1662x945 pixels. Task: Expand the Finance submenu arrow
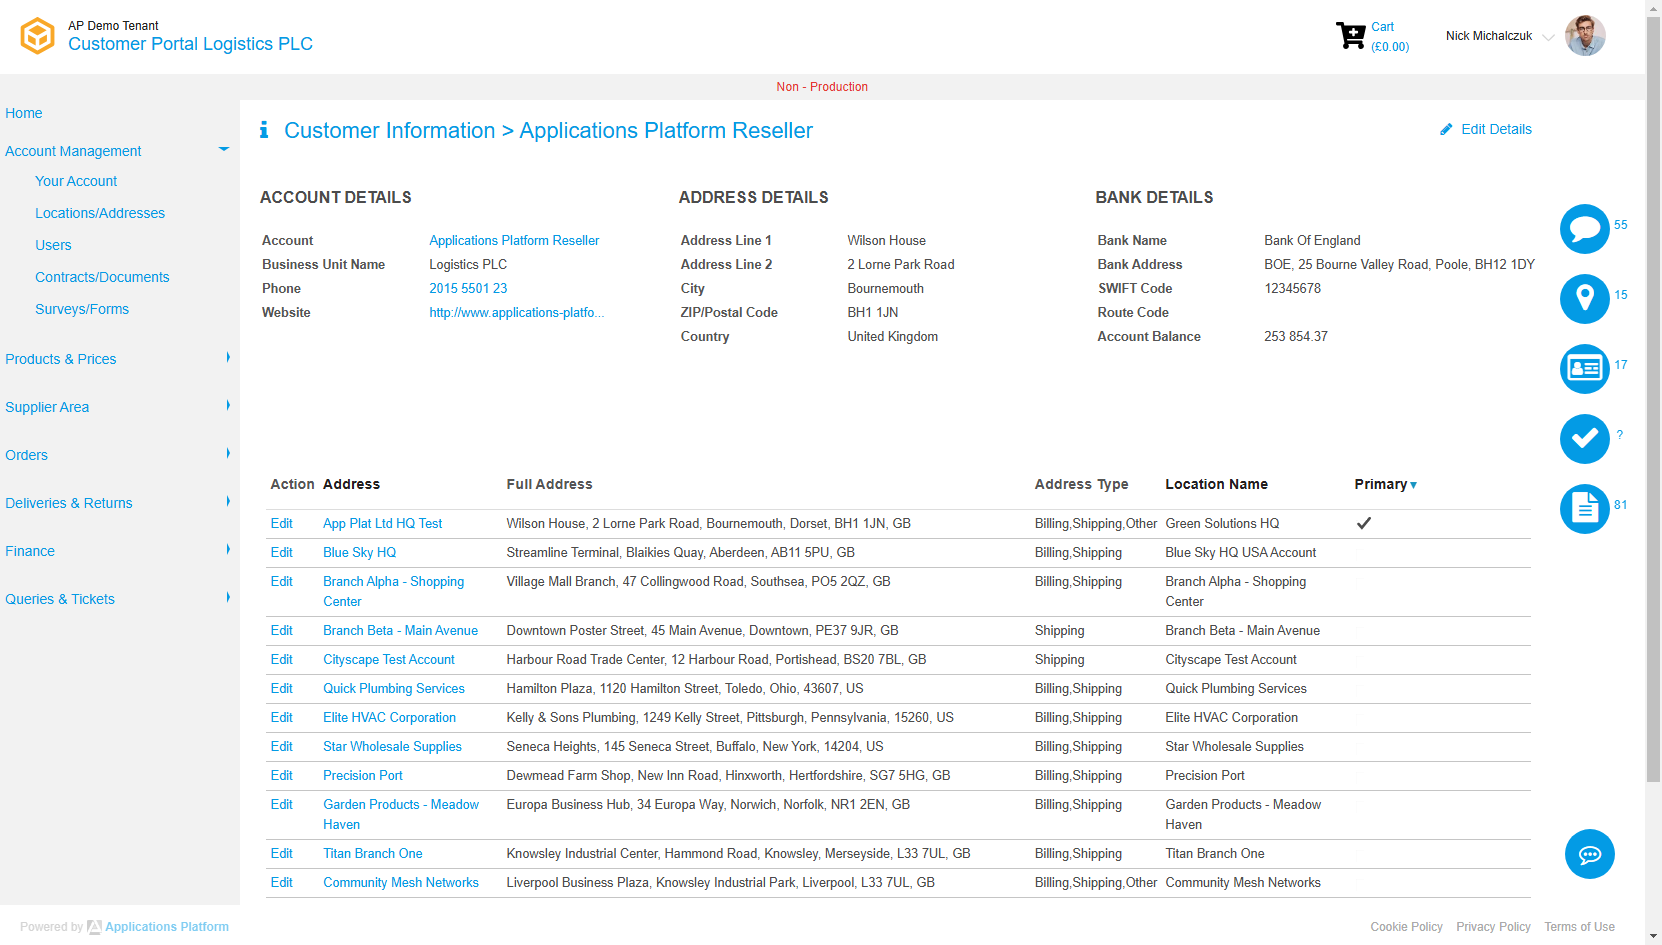(228, 549)
